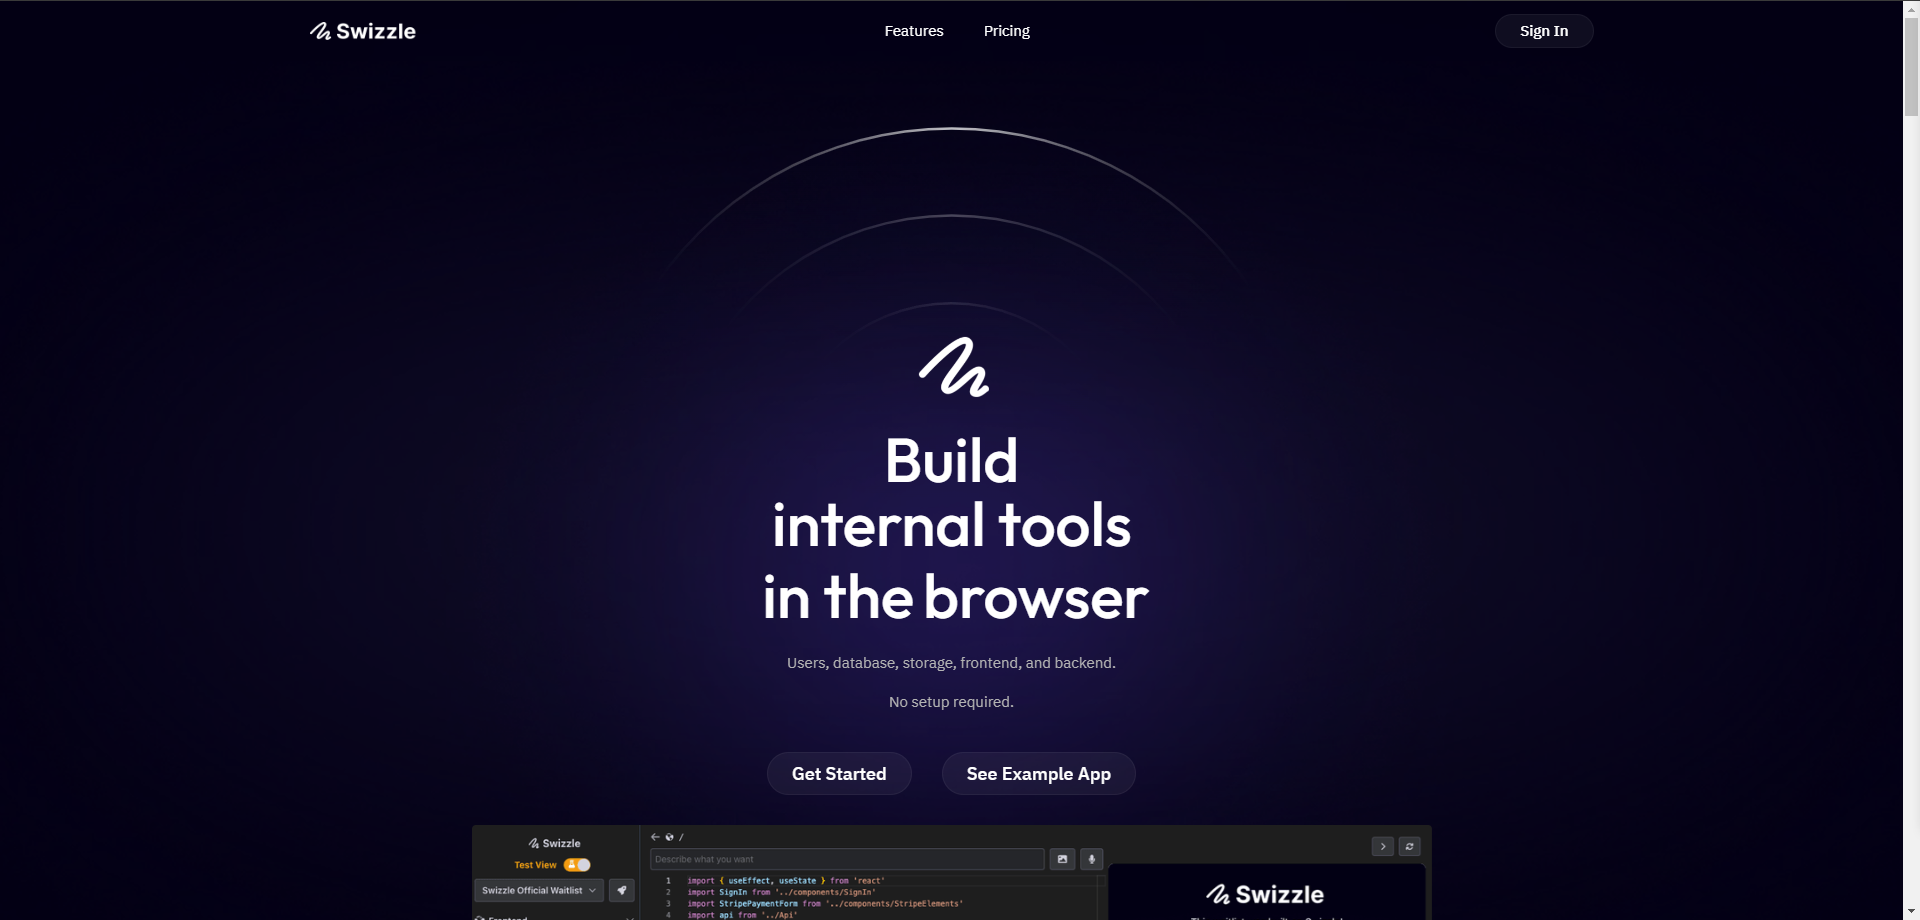
Task: Open the Features nav item
Action: [913, 31]
